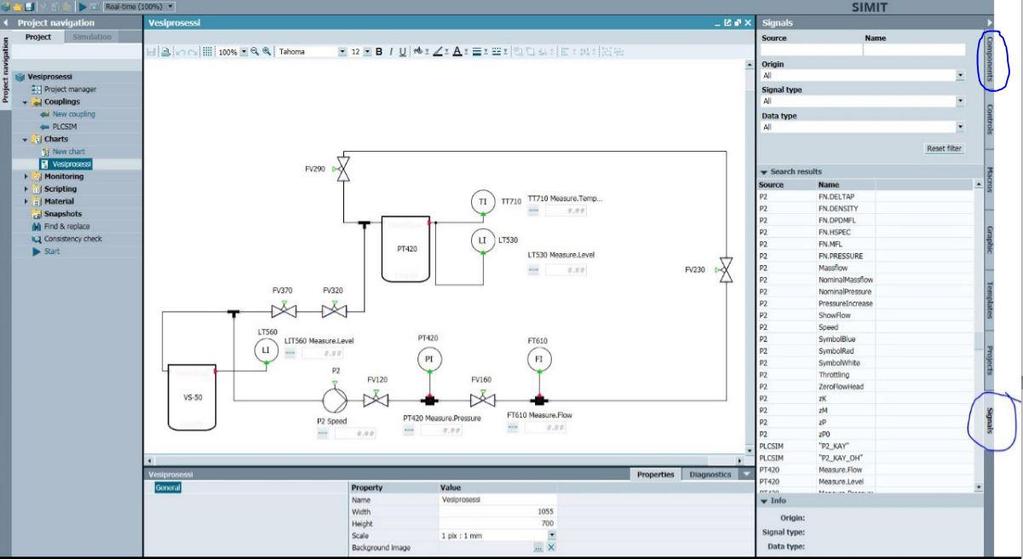Click the line style dashes icon

[496, 52]
